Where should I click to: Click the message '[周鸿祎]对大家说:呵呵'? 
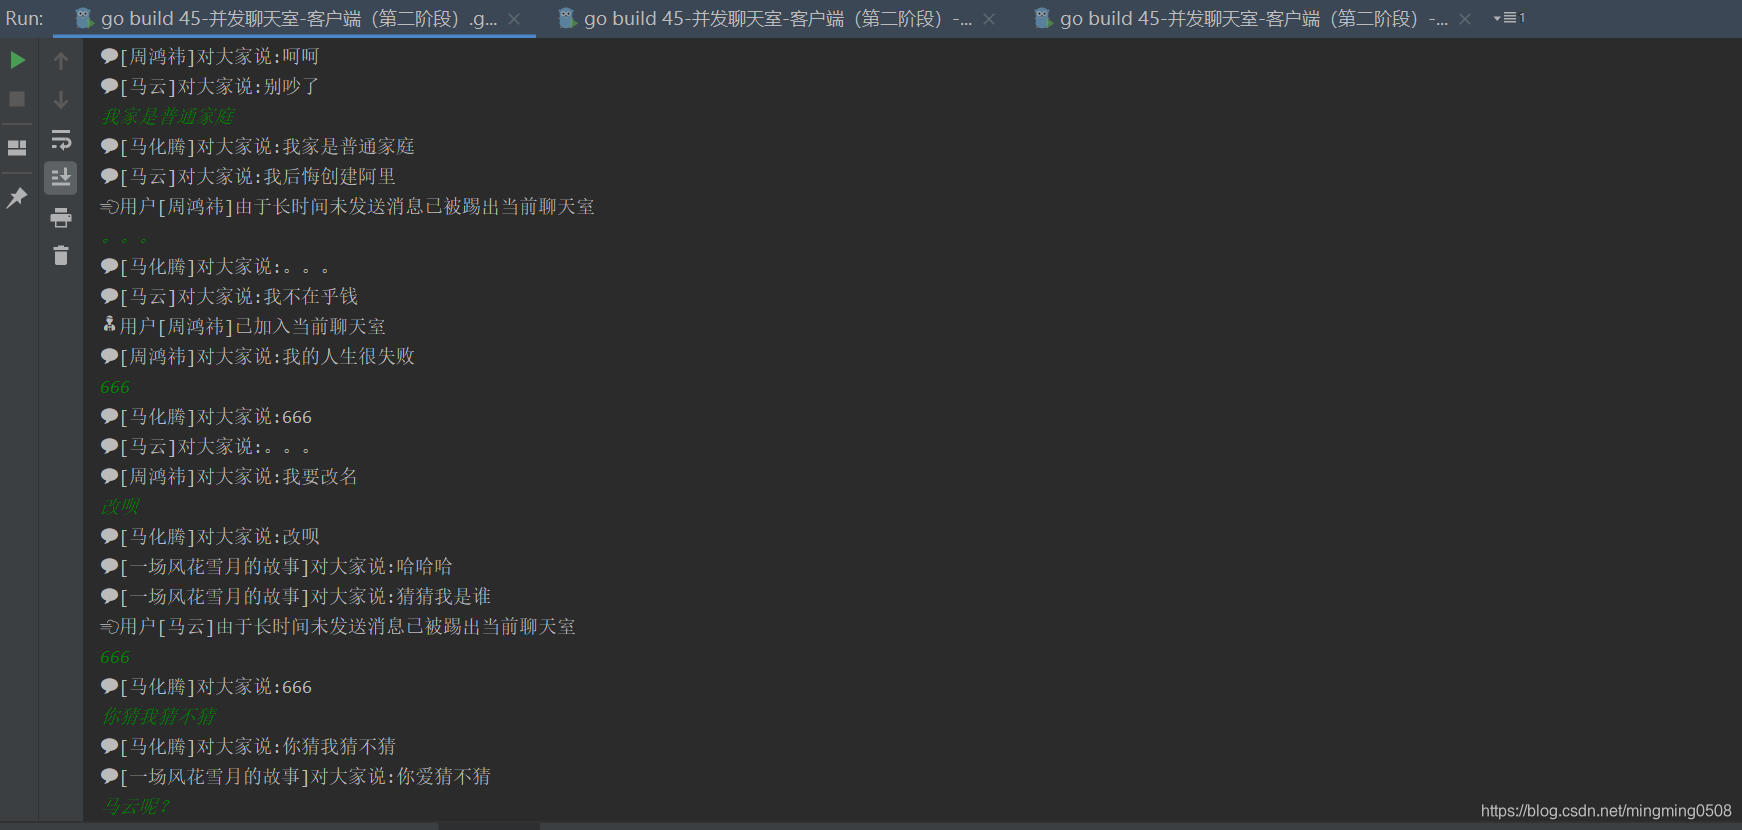[210, 57]
